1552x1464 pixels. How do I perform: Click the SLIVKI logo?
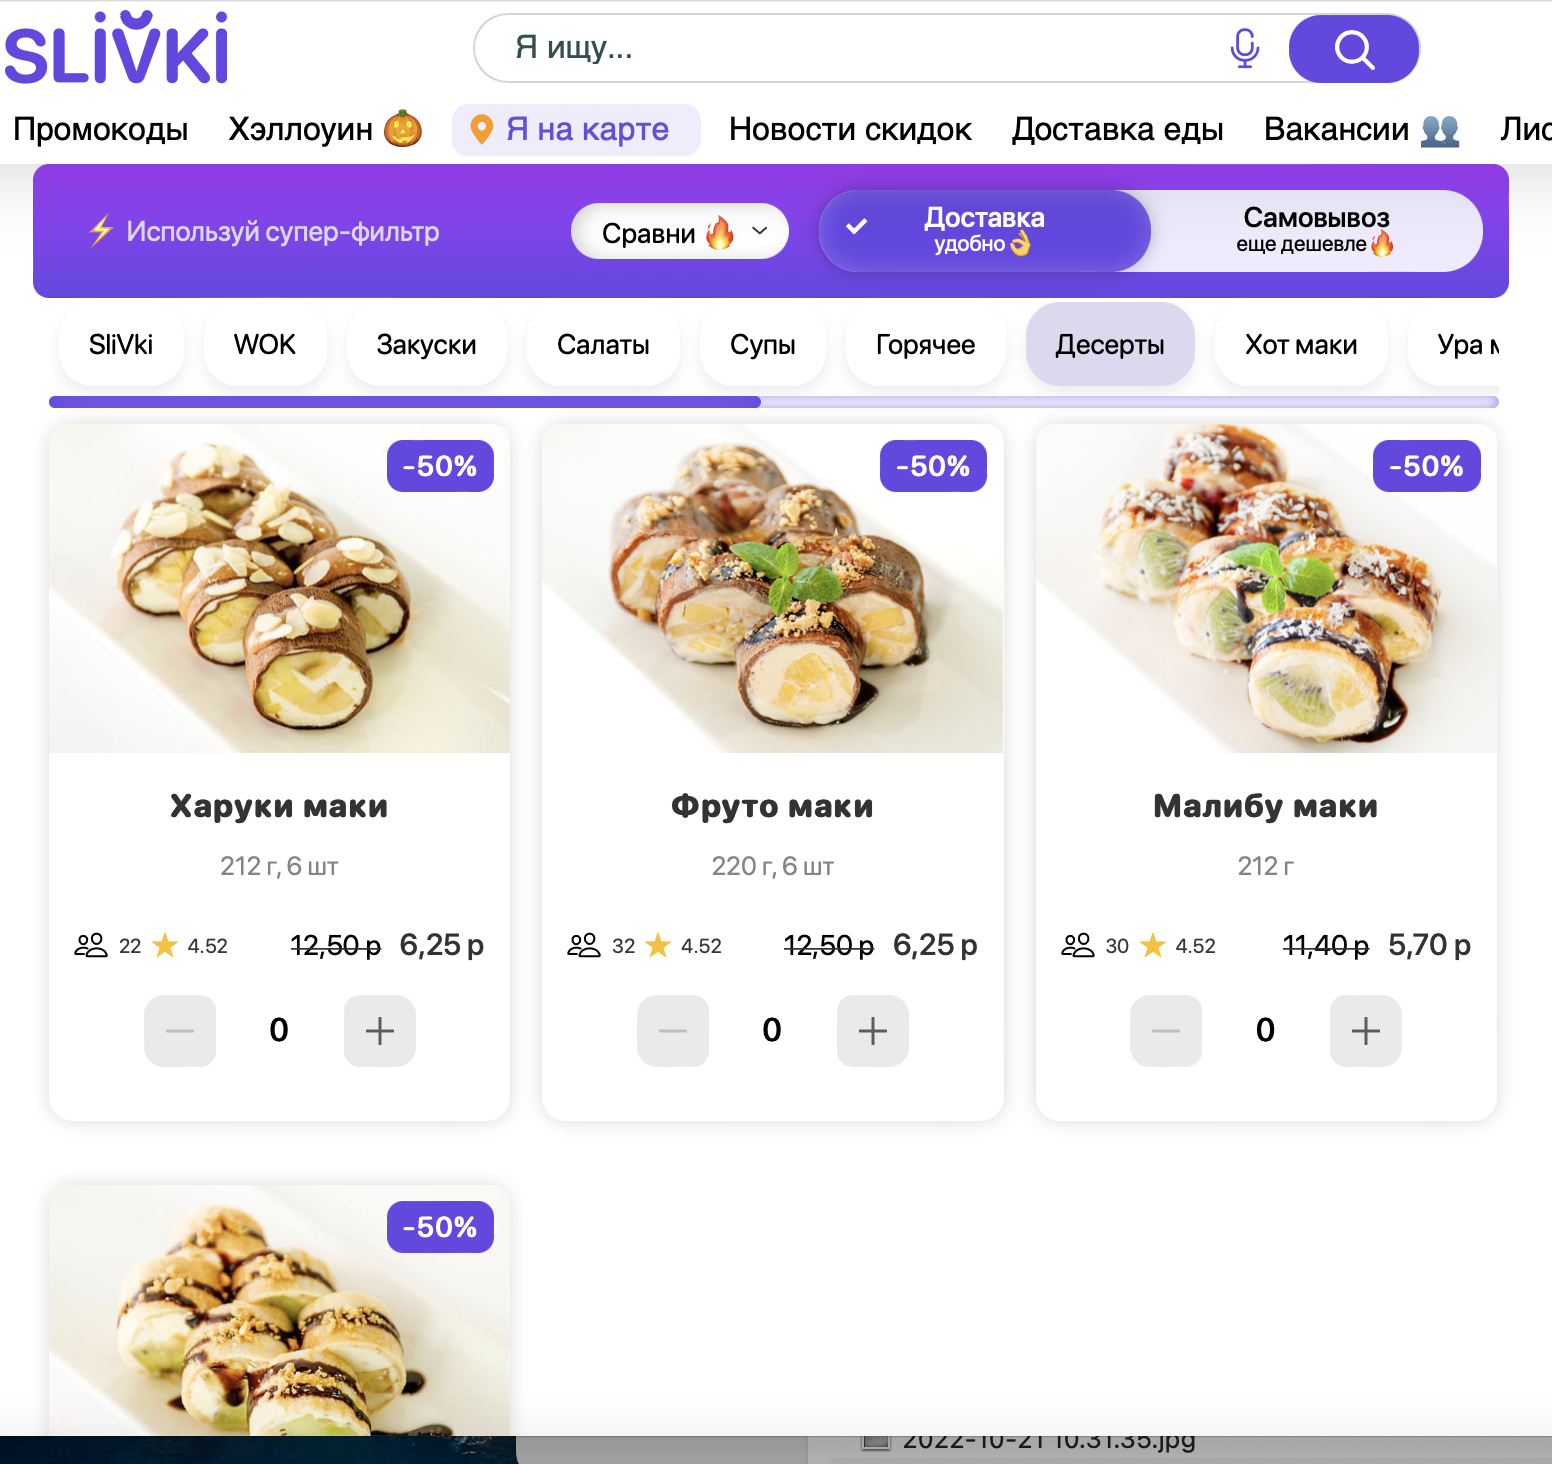tap(116, 48)
